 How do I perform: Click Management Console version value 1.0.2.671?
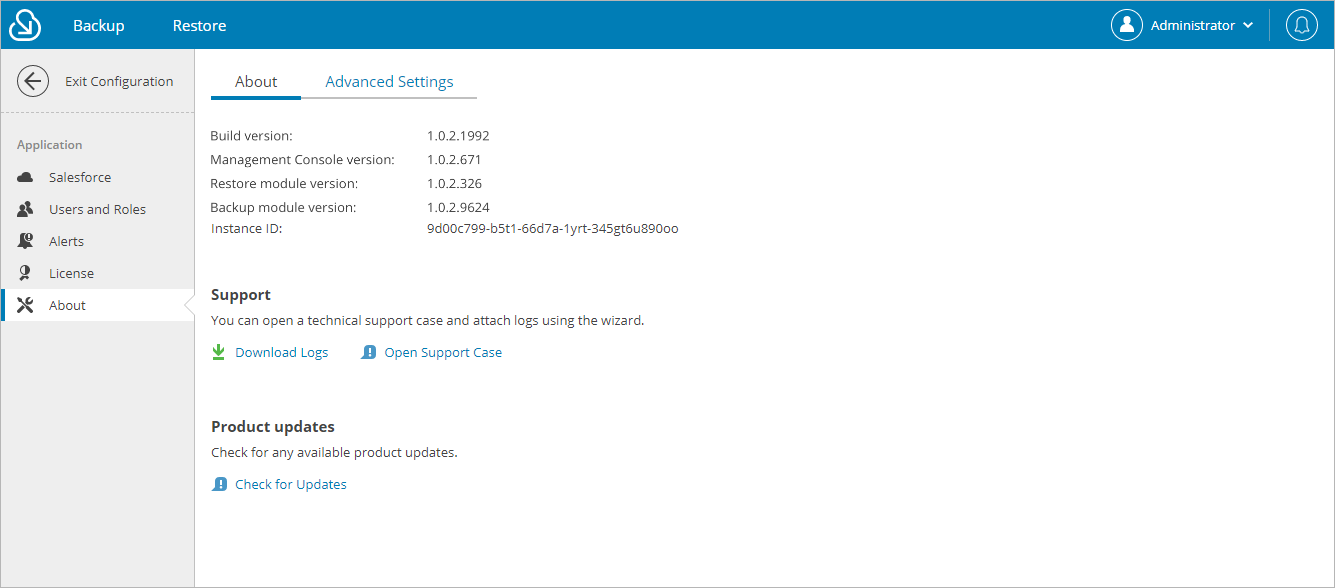[x=455, y=159]
